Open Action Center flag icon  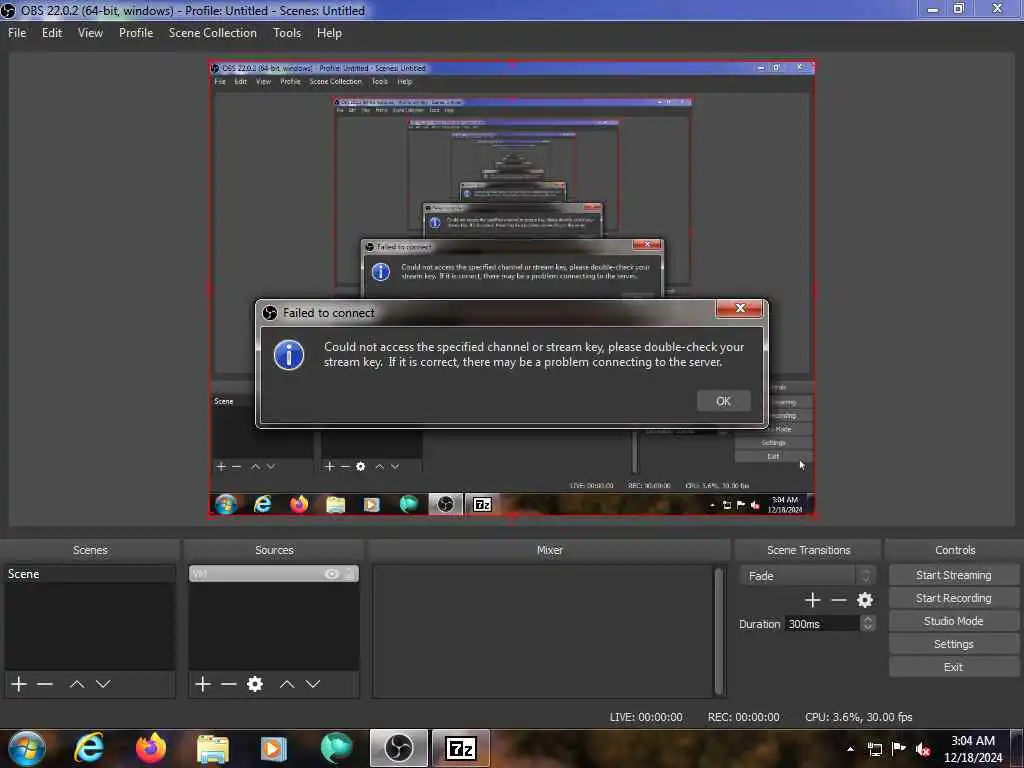(x=899, y=749)
